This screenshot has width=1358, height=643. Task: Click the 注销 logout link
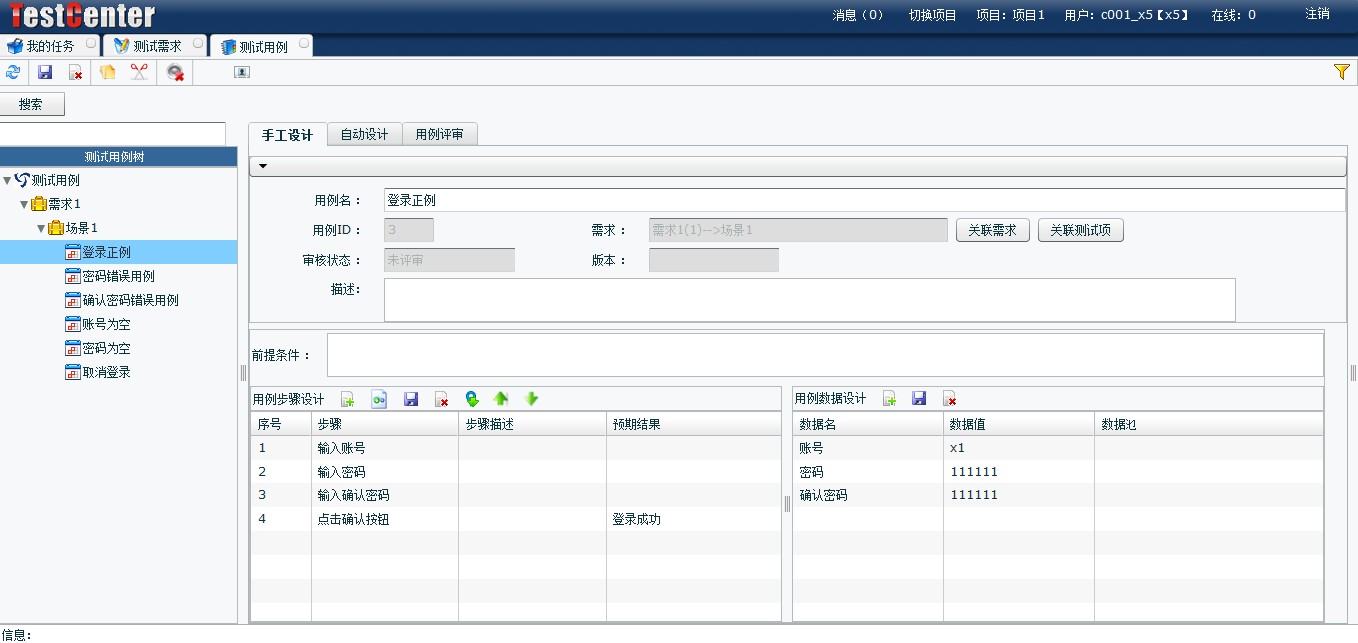coord(1317,14)
